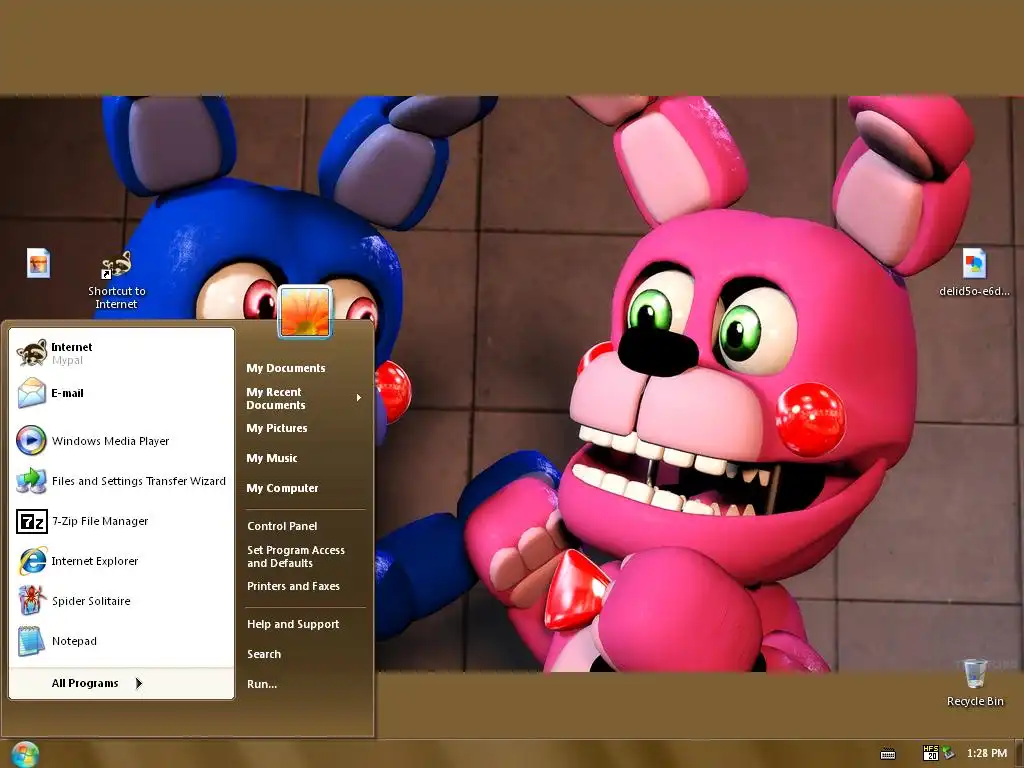Click the user account flower picture
The height and width of the screenshot is (768, 1024).
[x=306, y=312]
